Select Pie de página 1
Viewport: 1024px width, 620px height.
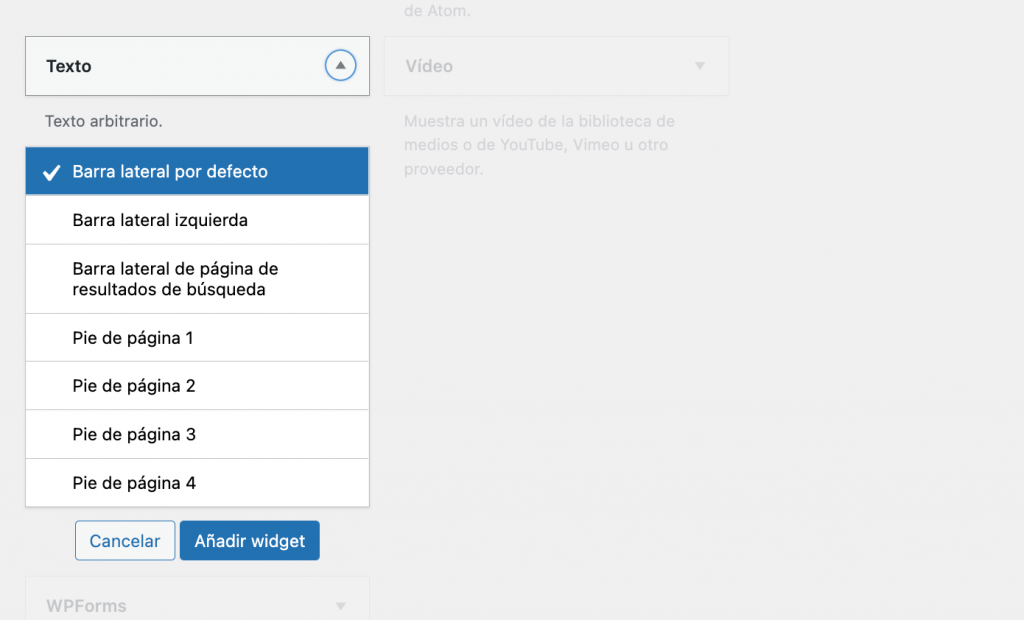coord(197,338)
